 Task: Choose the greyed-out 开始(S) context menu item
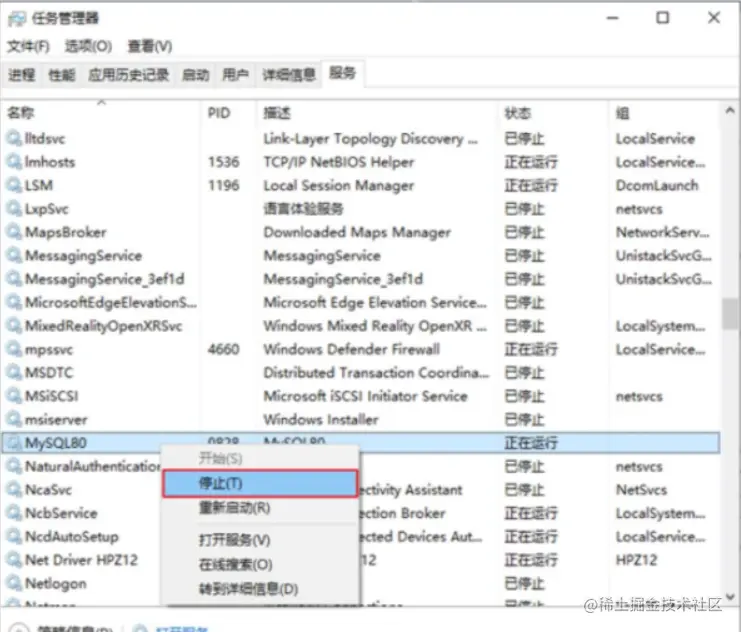tap(260, 458)
